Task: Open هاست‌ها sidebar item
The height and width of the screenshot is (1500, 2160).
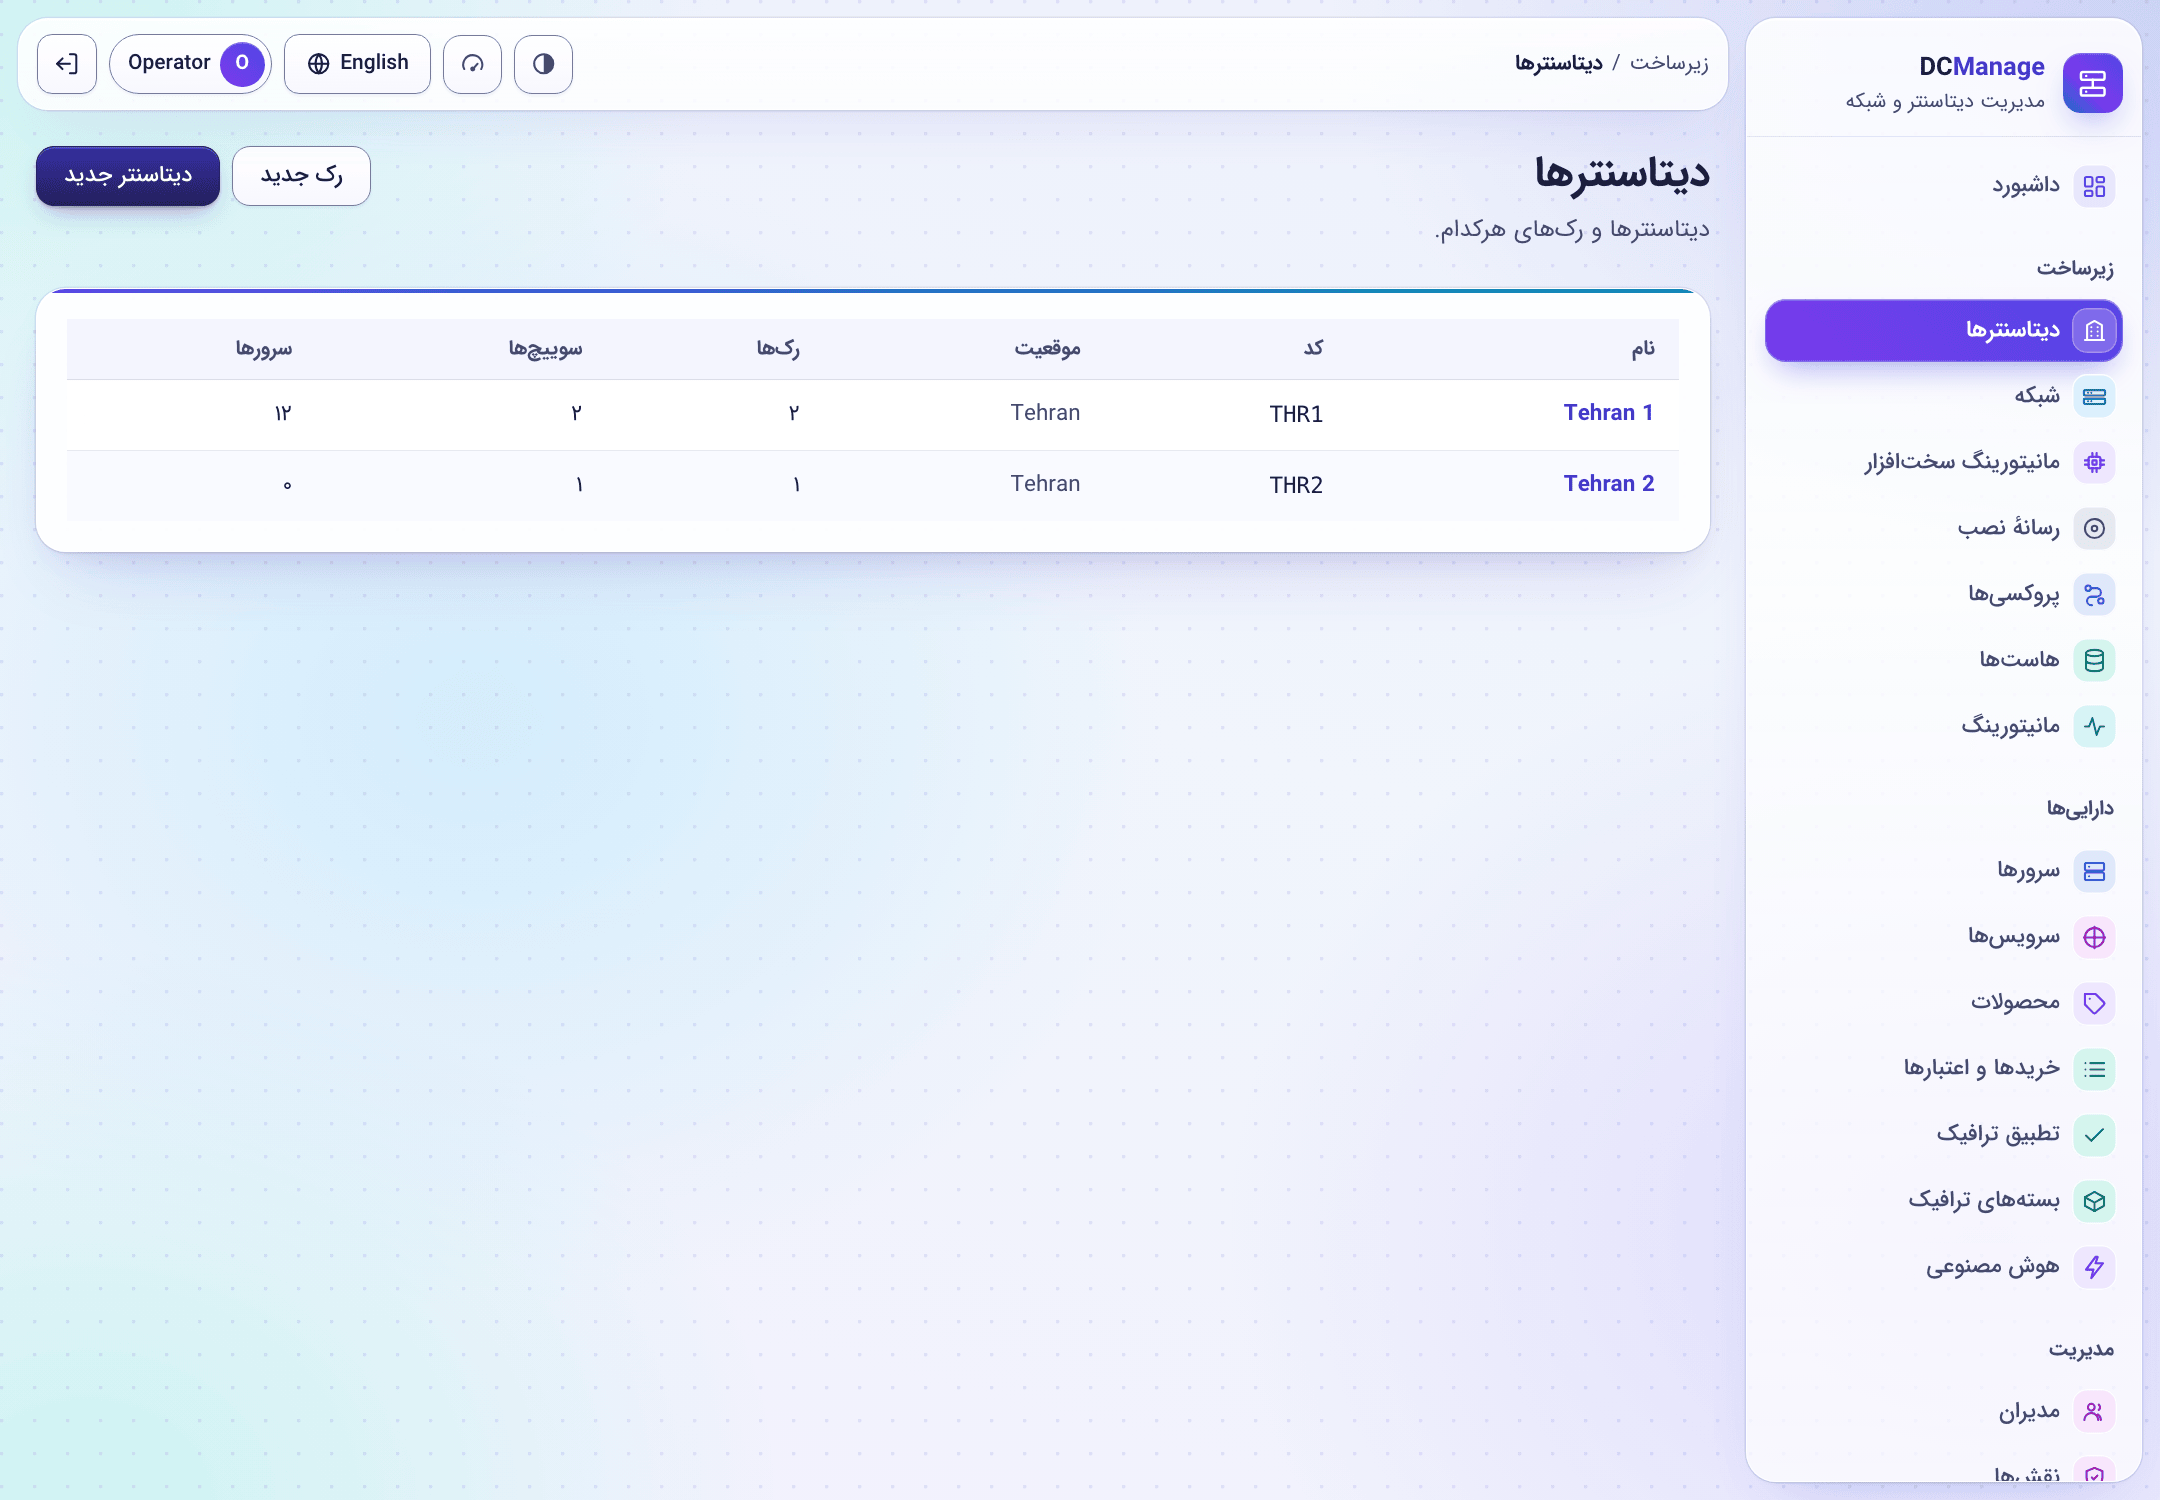Action: [1944, 660]
